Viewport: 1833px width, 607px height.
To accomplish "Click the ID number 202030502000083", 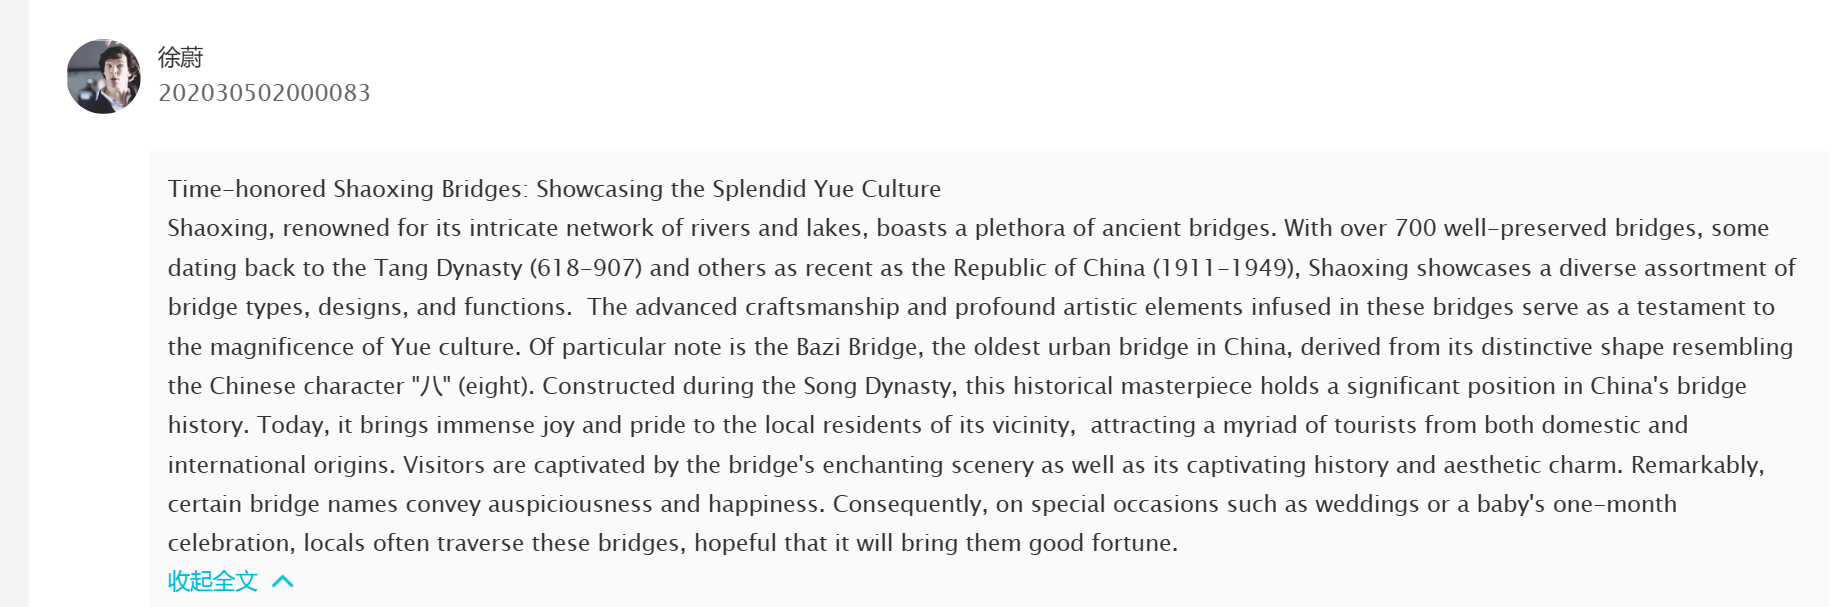I will (x=264, y=93).
